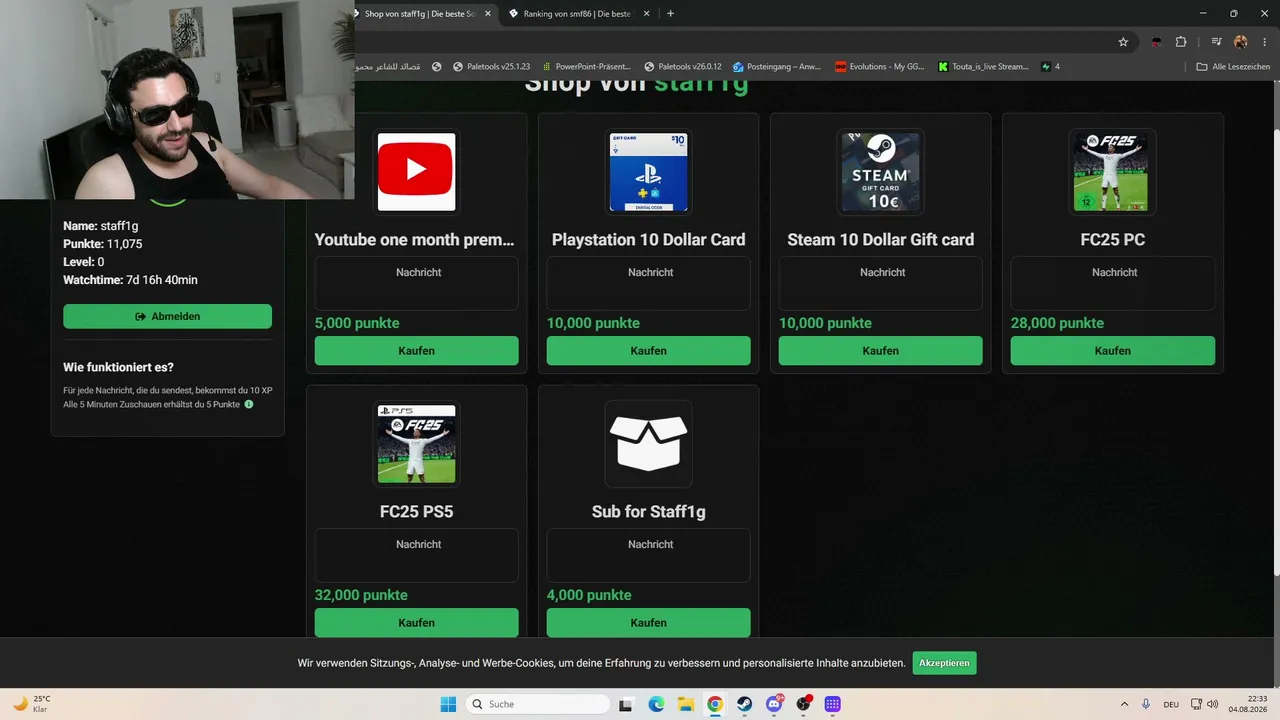Bookmark this page with the star icon
This screenshot has height=720, width=1280.
tap(1123, 42)
